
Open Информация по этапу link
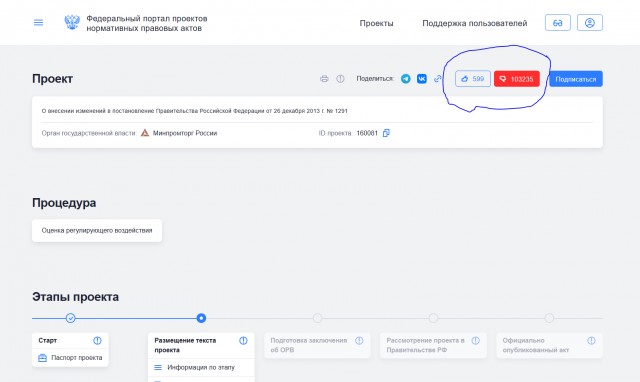click(201, 367)
